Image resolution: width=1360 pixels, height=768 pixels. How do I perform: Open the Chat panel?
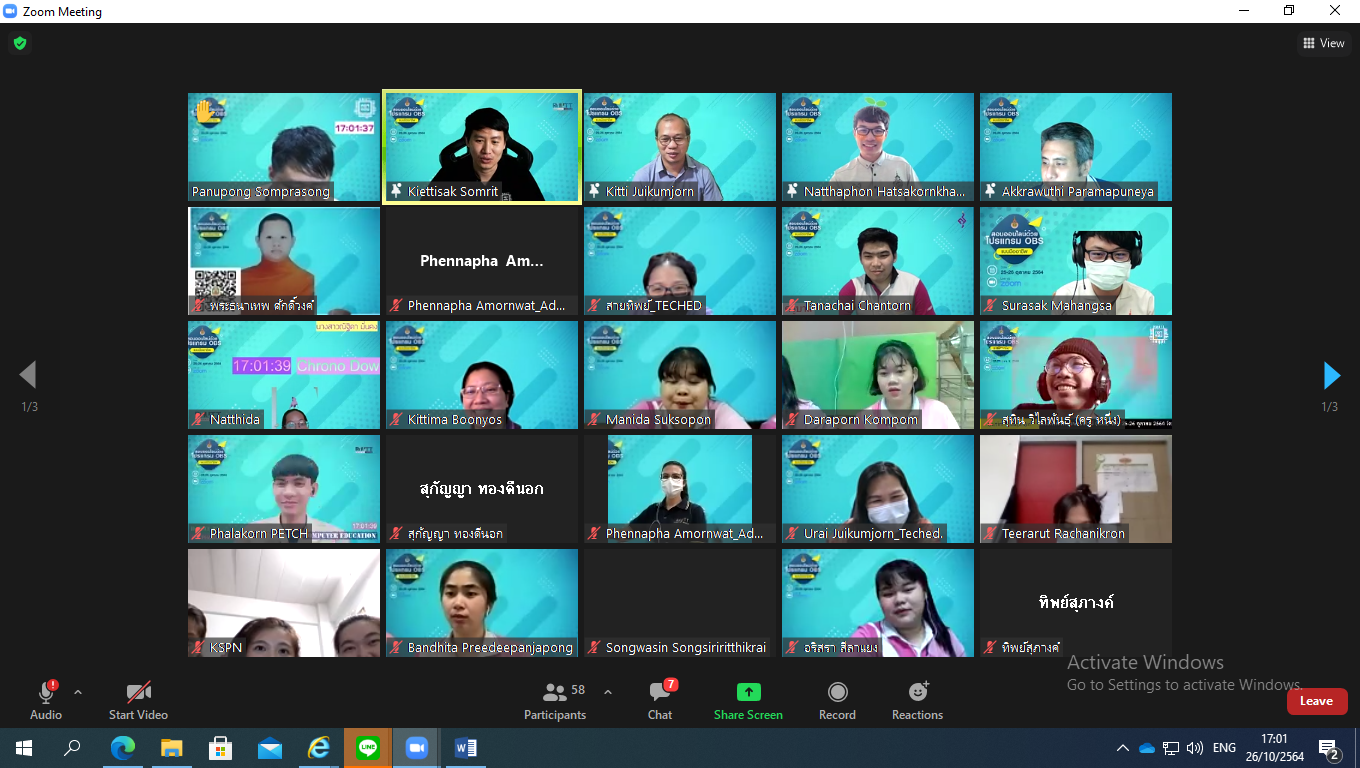pyautogui.click(x=660, y=699)
